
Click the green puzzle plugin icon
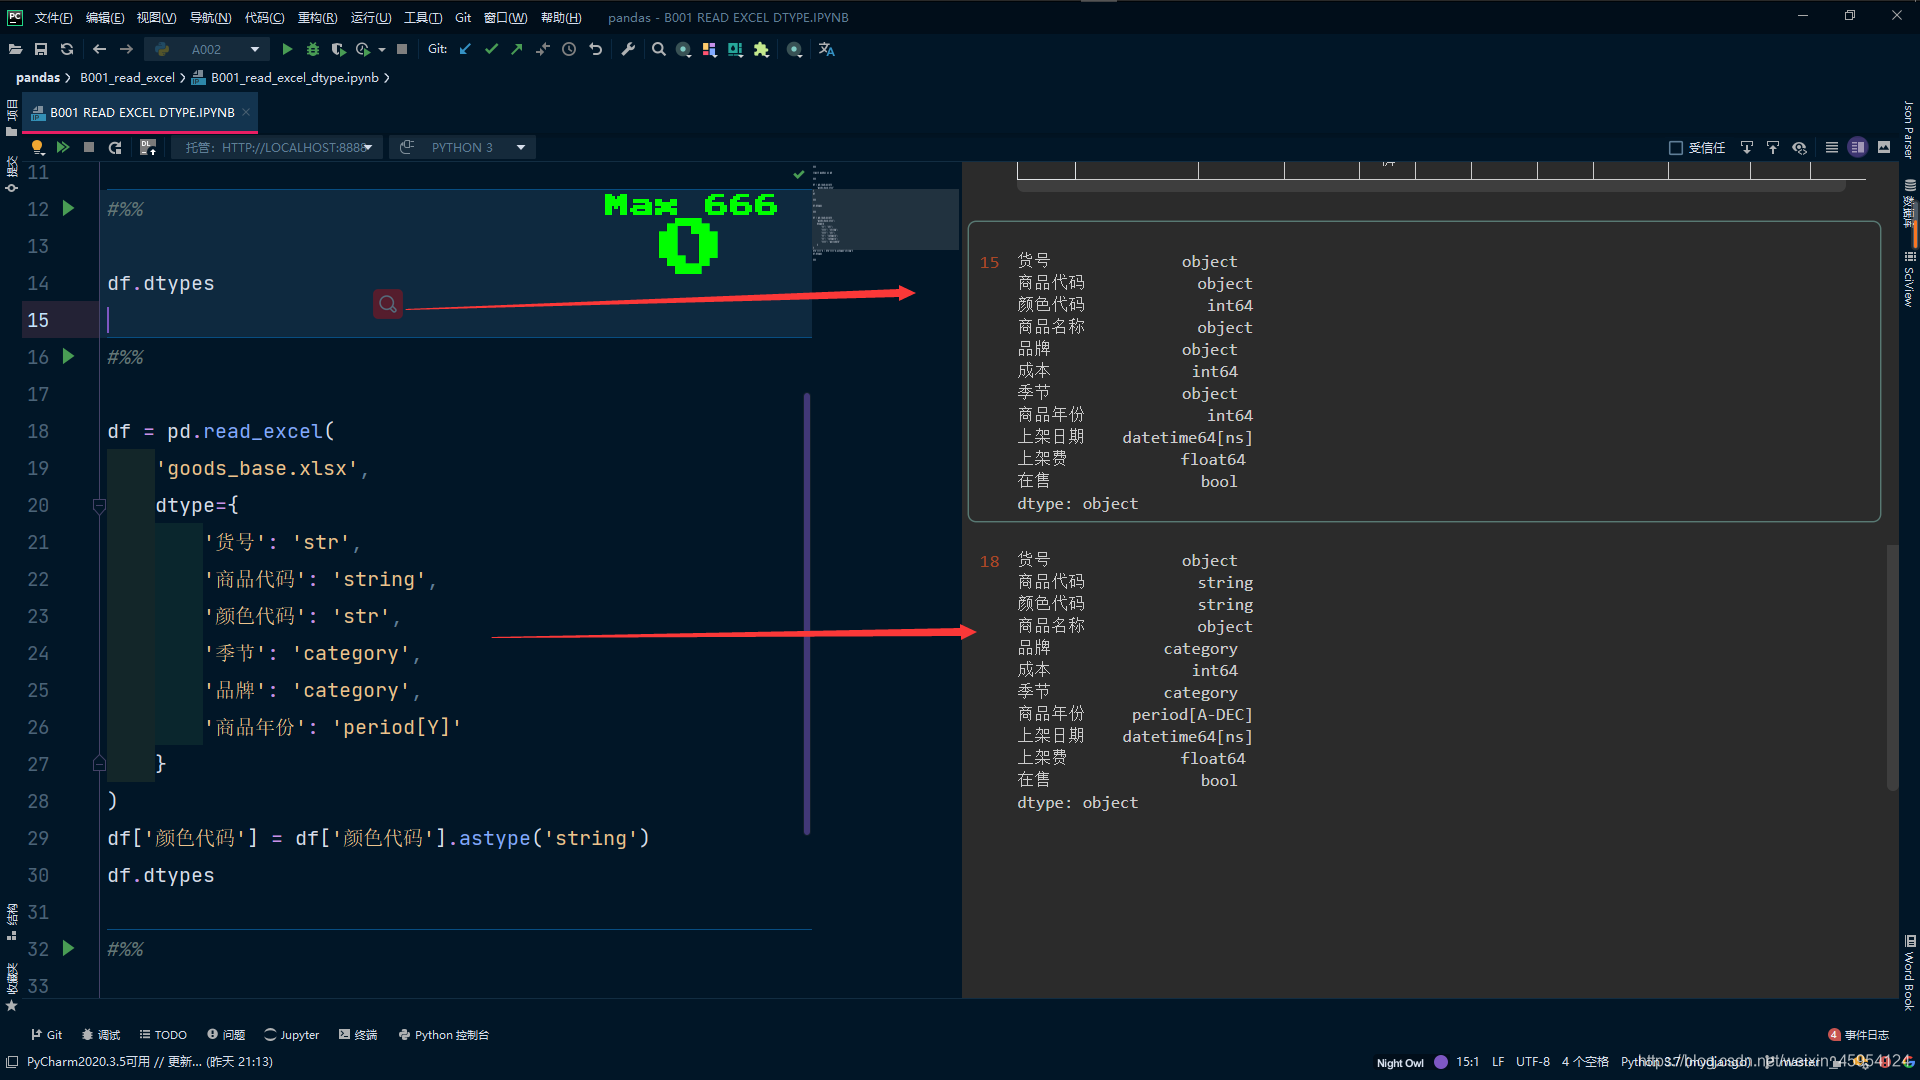[x=762, y=49]
